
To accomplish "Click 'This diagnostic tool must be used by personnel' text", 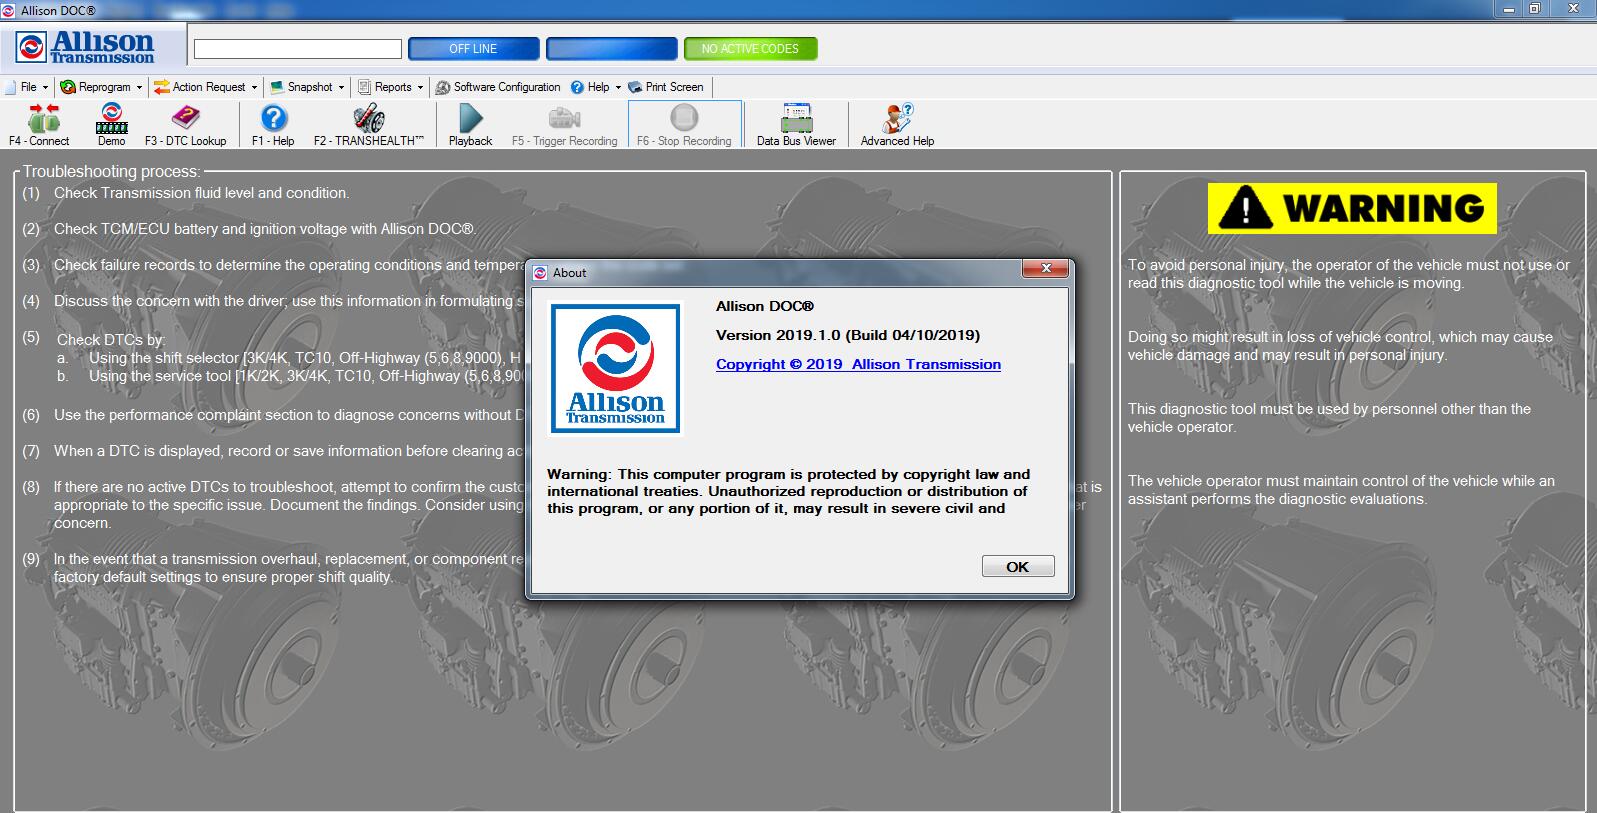I will [1329, 417].
